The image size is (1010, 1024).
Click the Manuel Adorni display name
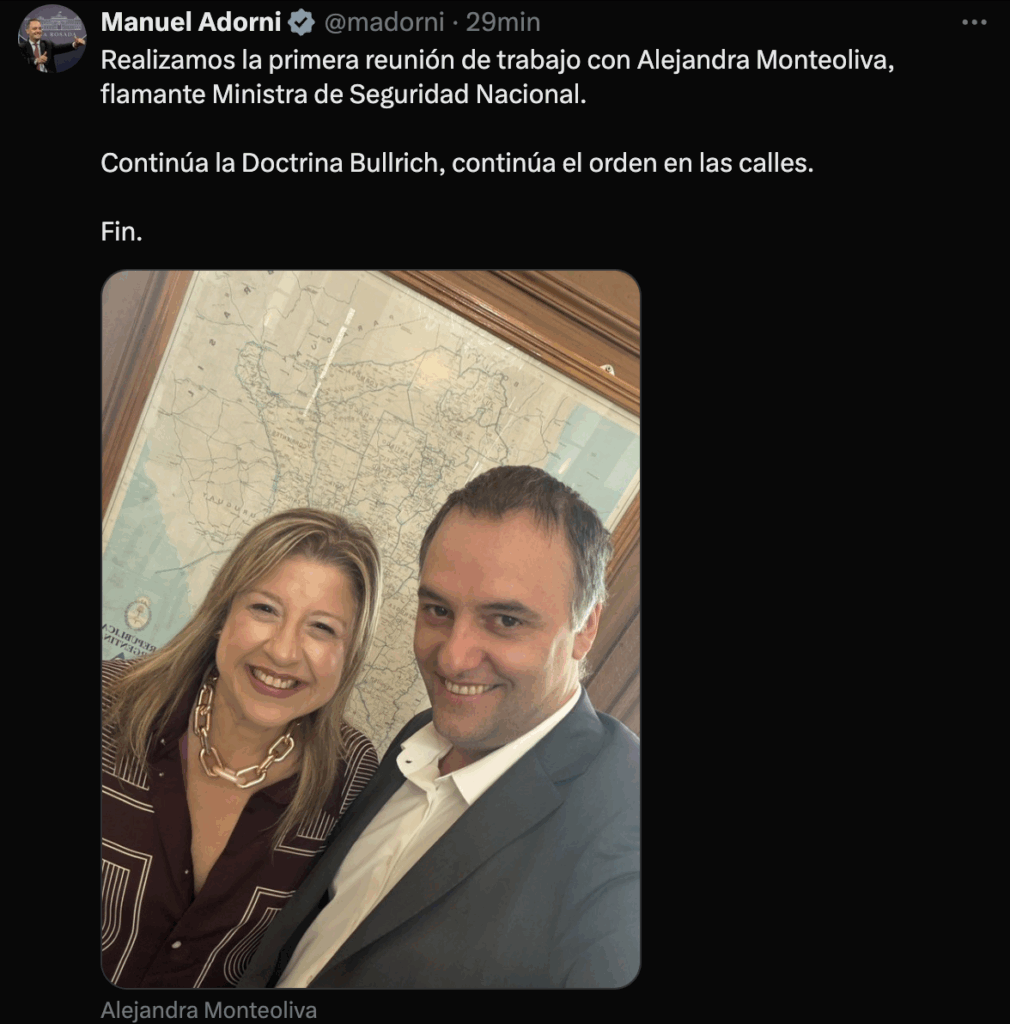pyautogui.click(x=191, y=22)
